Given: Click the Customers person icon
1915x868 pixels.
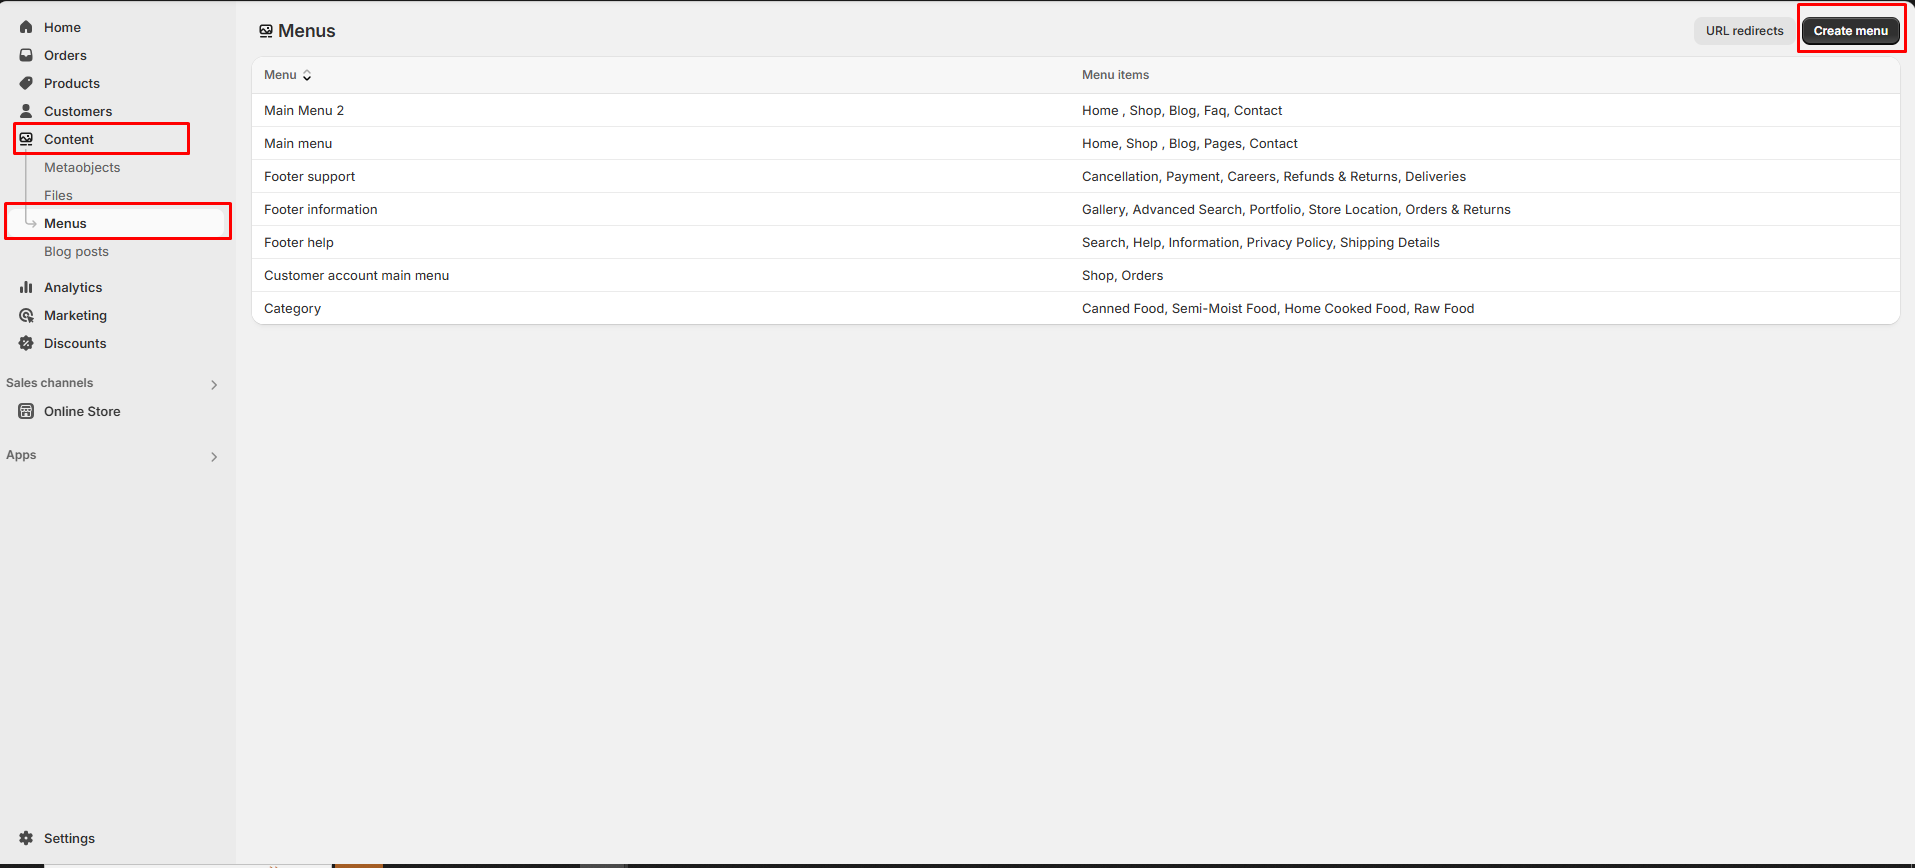Looking at the screenshot, I should point(26,111).
